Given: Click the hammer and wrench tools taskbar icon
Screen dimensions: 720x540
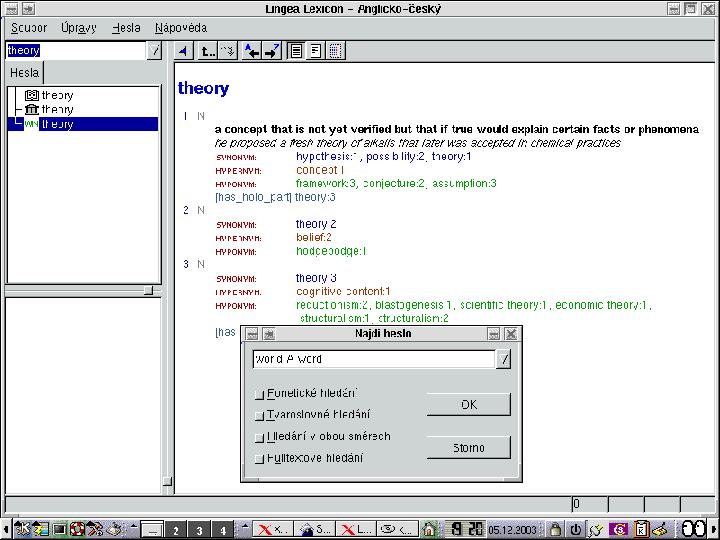Looking at the screenshot, I should 95,529.
